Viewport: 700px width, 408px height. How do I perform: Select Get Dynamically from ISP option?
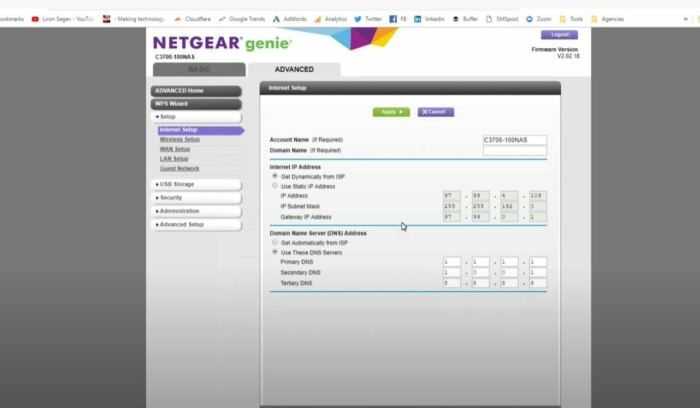pyautogui.click(x=275, y=176)
